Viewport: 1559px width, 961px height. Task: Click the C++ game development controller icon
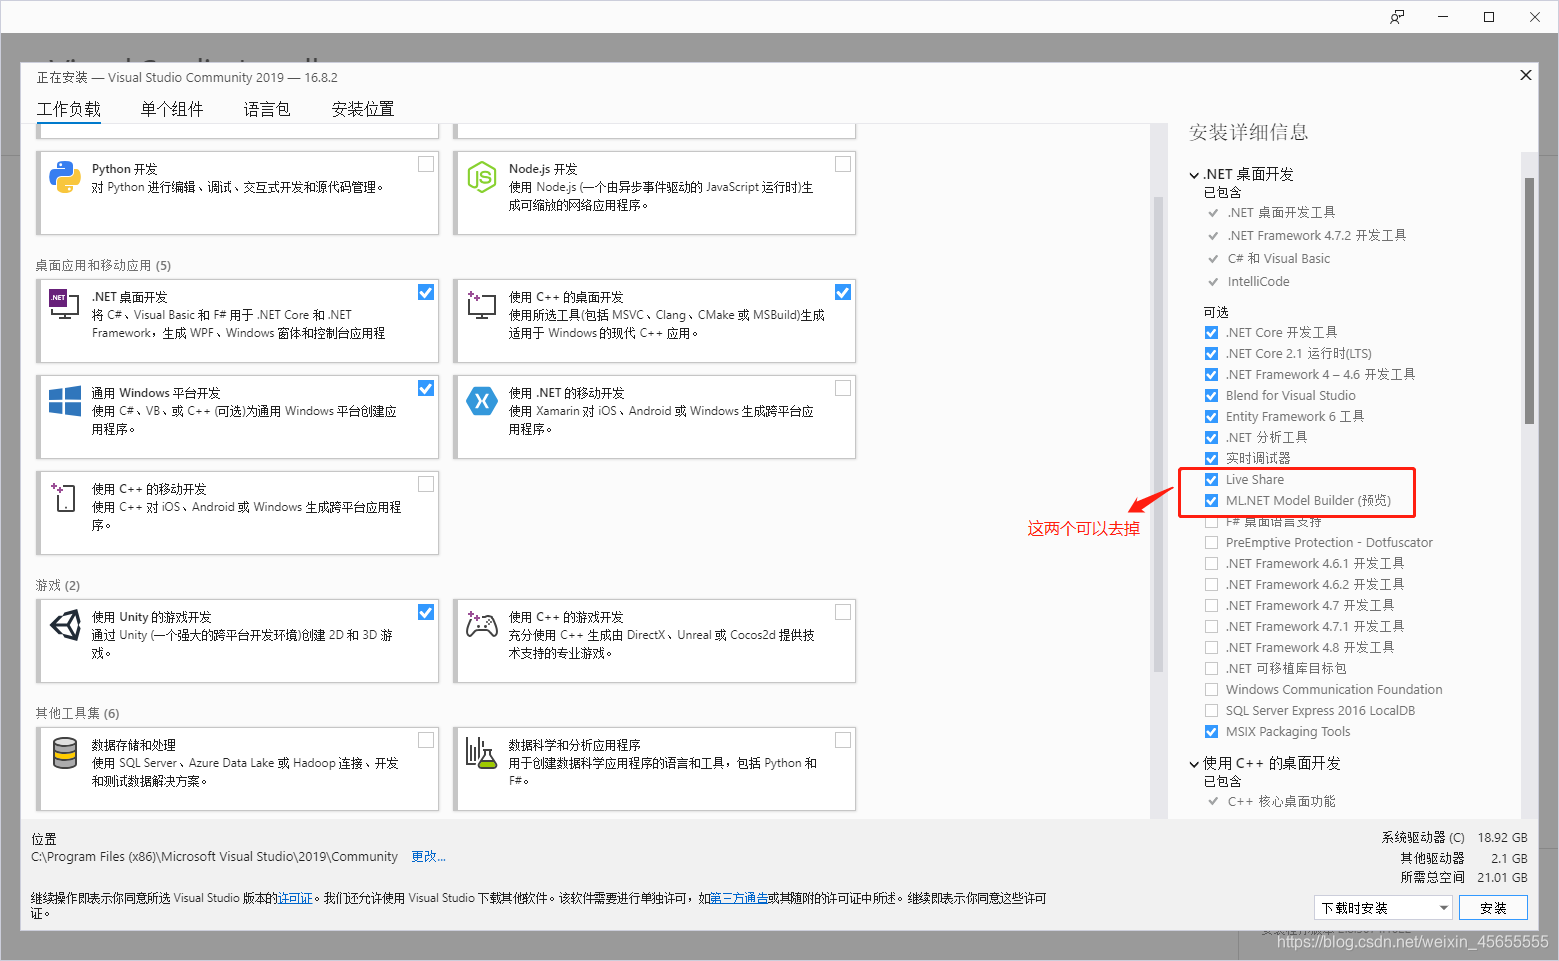482,625
